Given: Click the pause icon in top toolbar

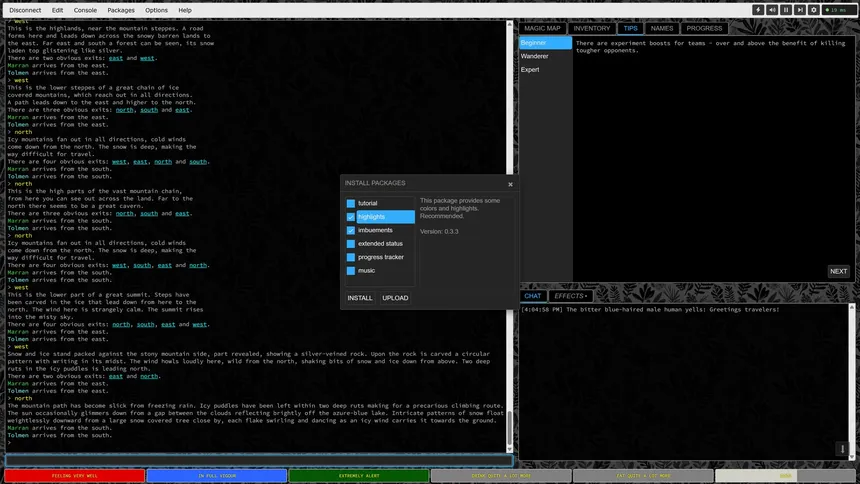Looking at the screenshot, I should pyautogui.click(x=786, y=10).
